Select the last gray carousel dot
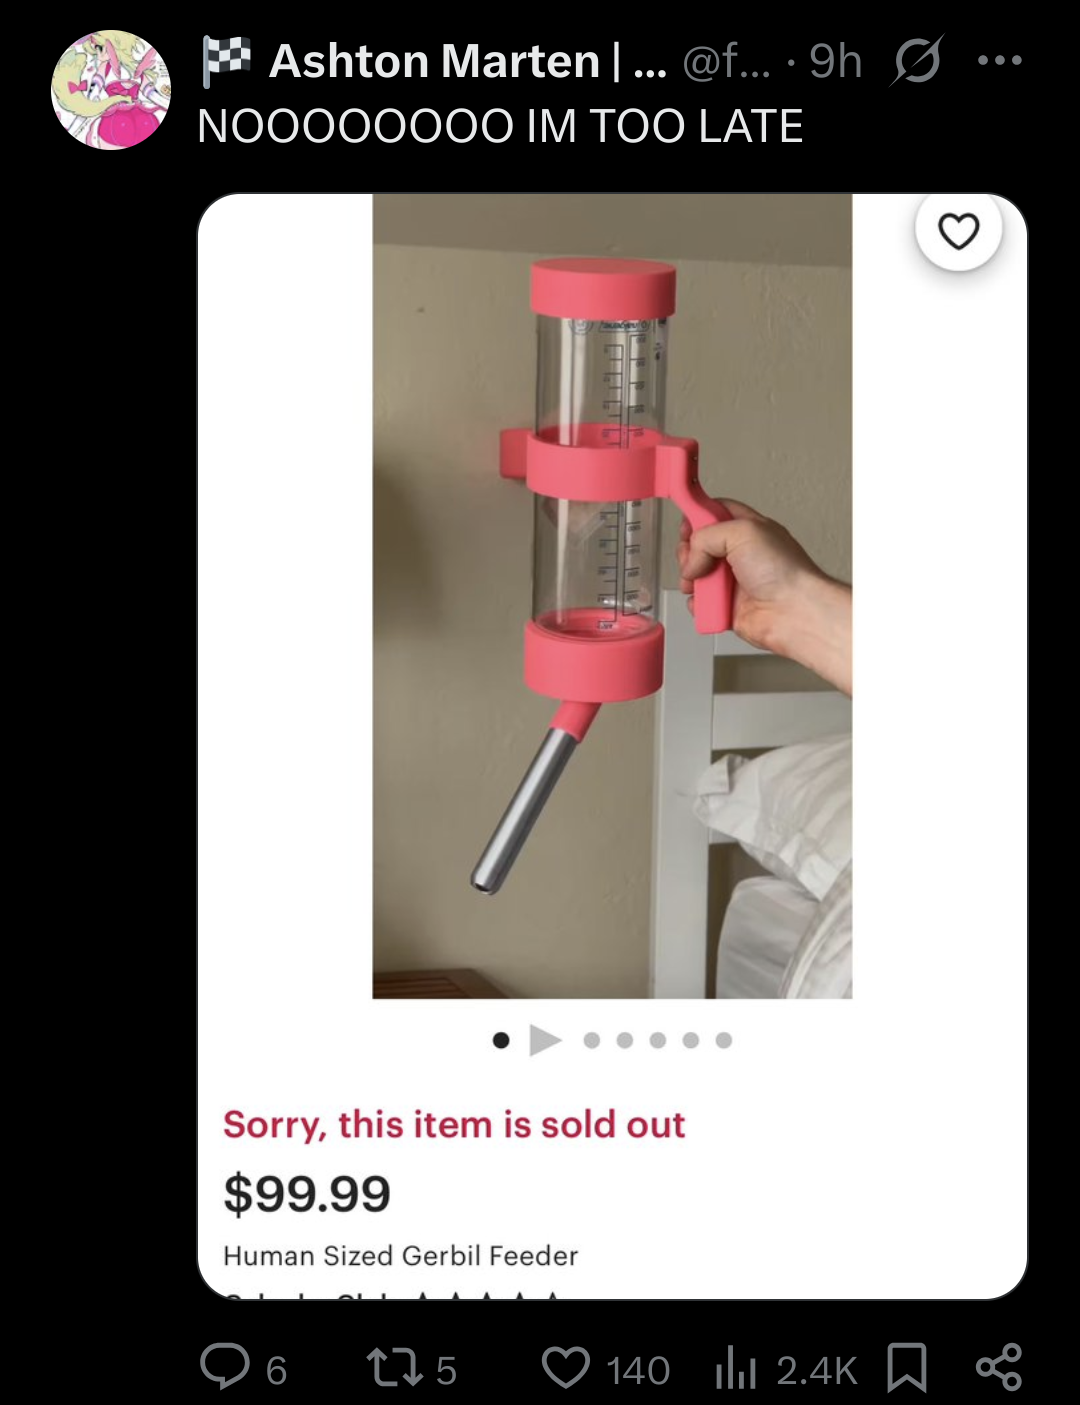Image resolution: width=1080 pixels, height=1405 pixels. click(724, 1041)
